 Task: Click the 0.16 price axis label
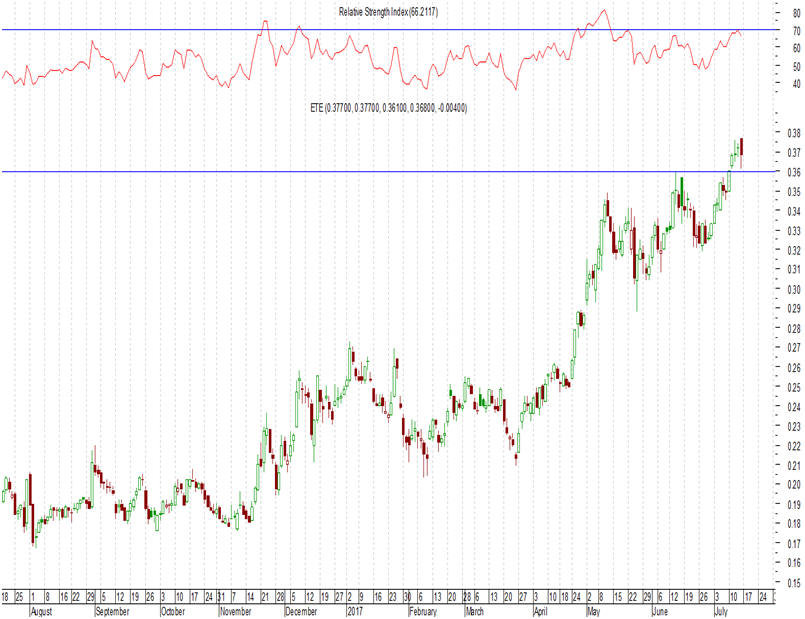tap(794, 563)
